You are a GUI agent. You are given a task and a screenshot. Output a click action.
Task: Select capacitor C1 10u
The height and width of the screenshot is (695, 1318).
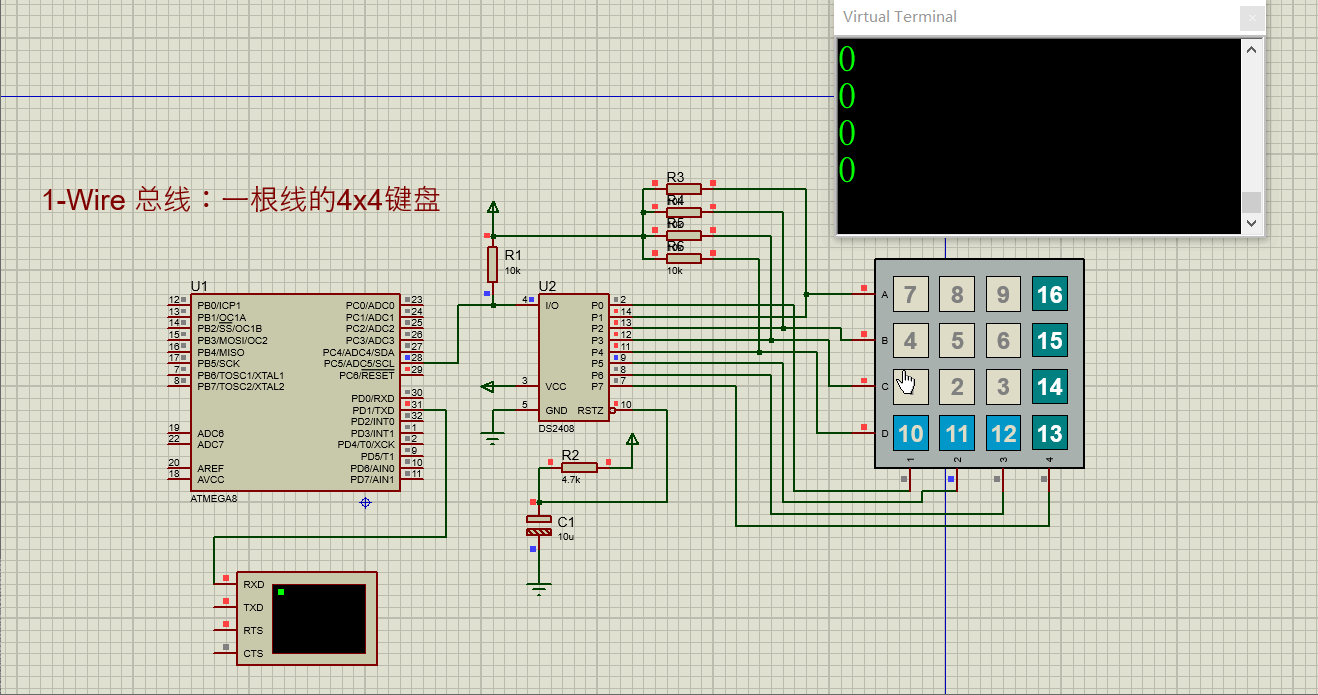[x=539, y=525]
